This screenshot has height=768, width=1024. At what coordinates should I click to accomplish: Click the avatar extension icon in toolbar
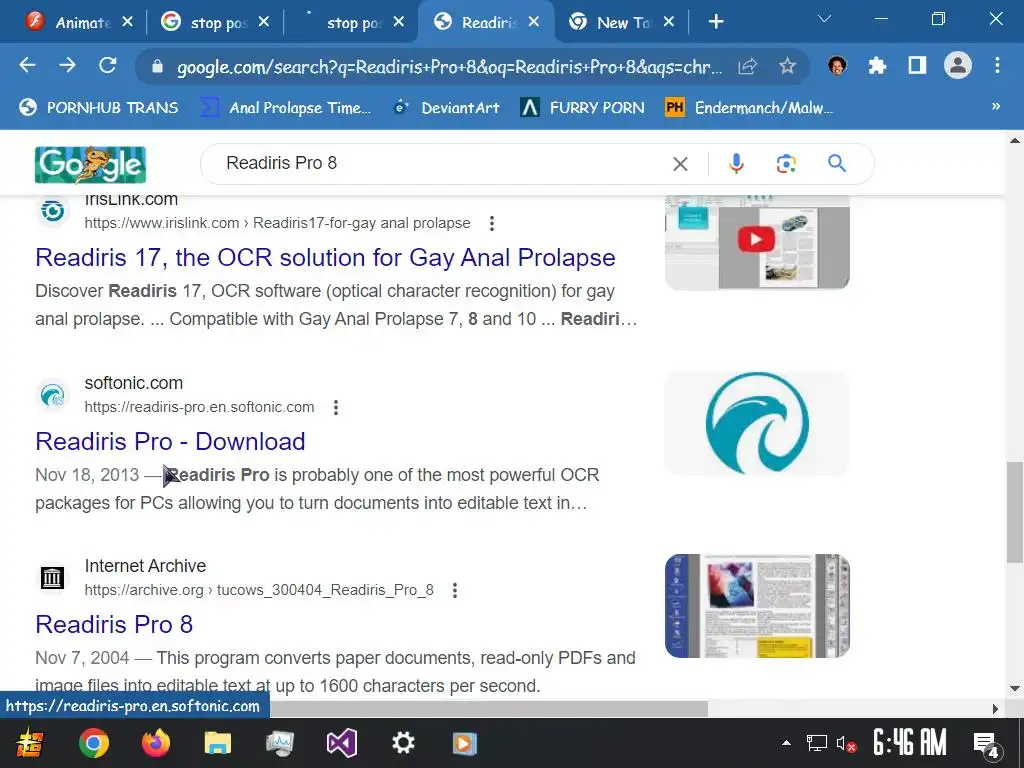coord(837,65)
